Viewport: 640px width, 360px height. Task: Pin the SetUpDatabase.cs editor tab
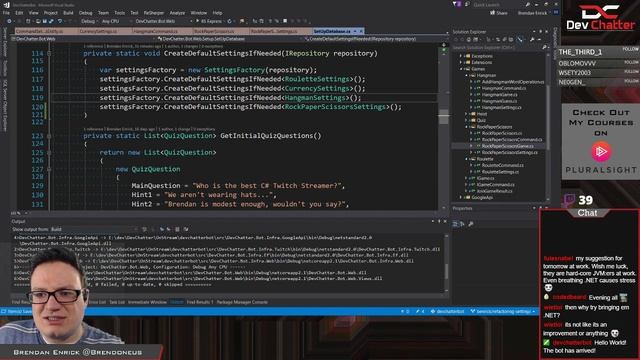(355, 31)
